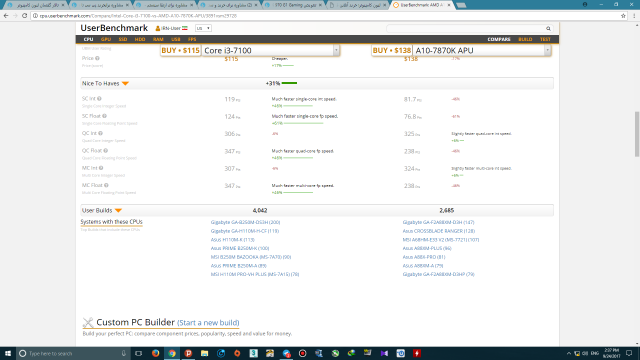
Task: Open MSI H110M PRO-VH PLUS build link
Action: [255, 274]
